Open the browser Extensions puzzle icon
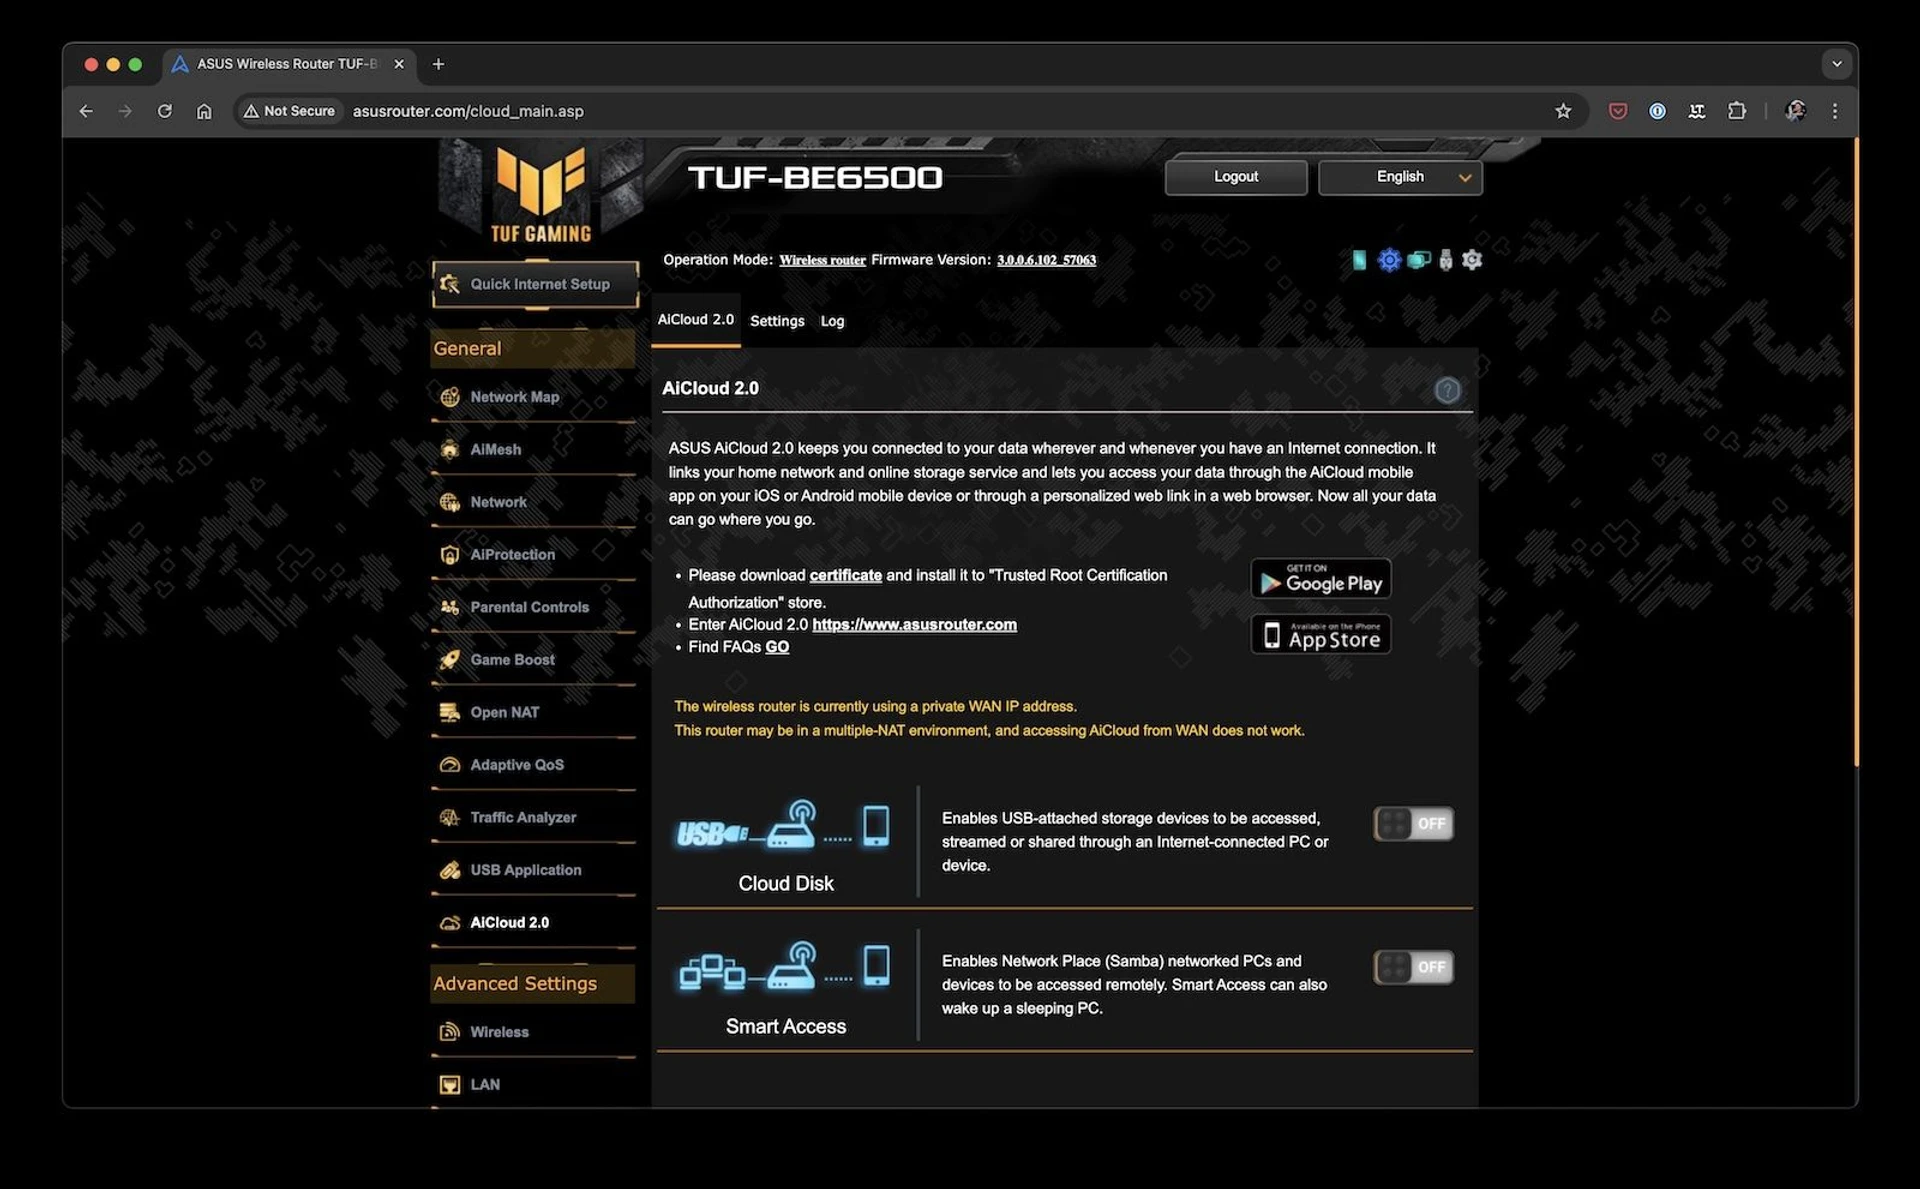 (x=1737, y=111)
